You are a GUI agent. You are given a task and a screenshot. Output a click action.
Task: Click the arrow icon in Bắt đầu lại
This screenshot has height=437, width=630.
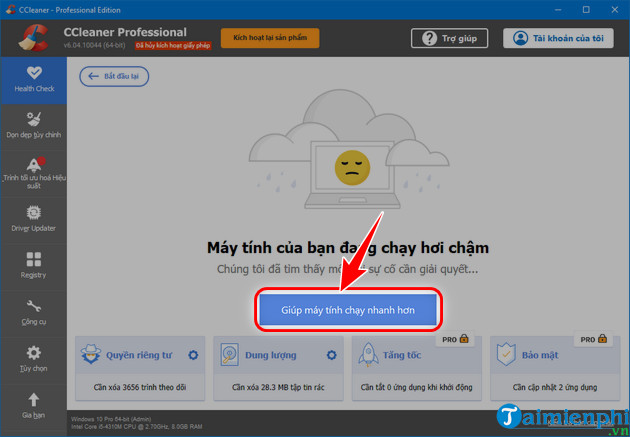pos(93,76)
